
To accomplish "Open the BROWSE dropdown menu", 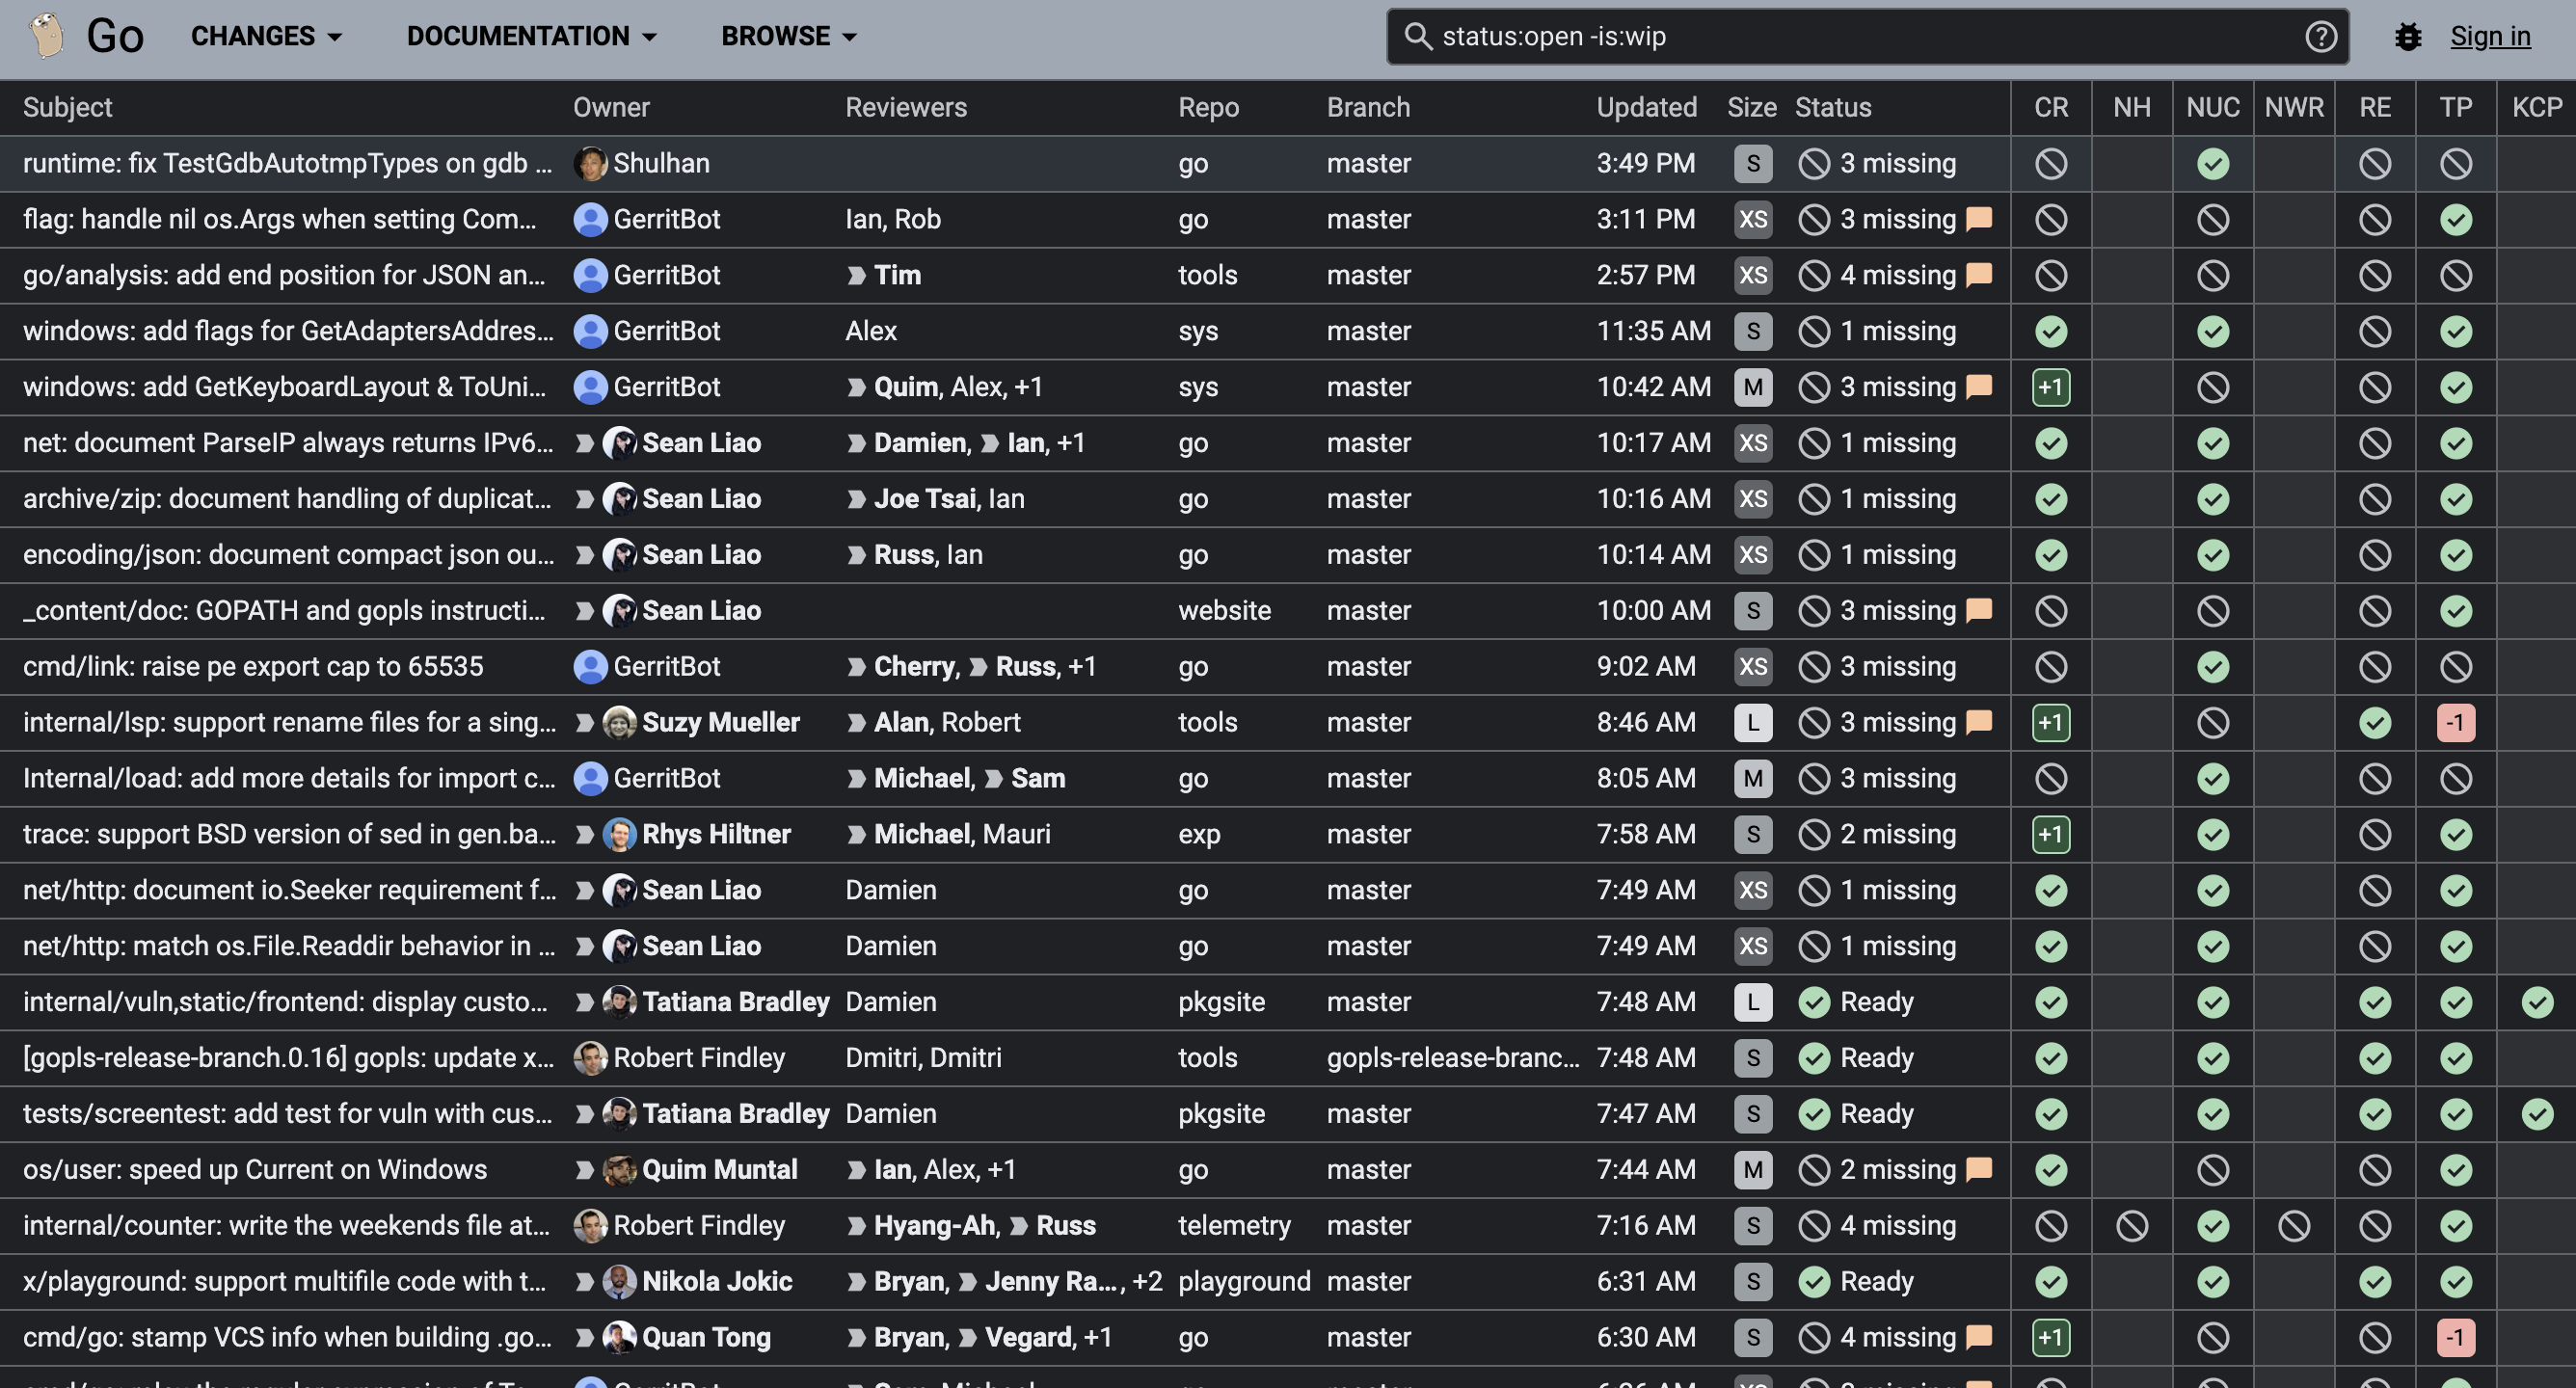I will pyautogui.click(x=788, y=37).
